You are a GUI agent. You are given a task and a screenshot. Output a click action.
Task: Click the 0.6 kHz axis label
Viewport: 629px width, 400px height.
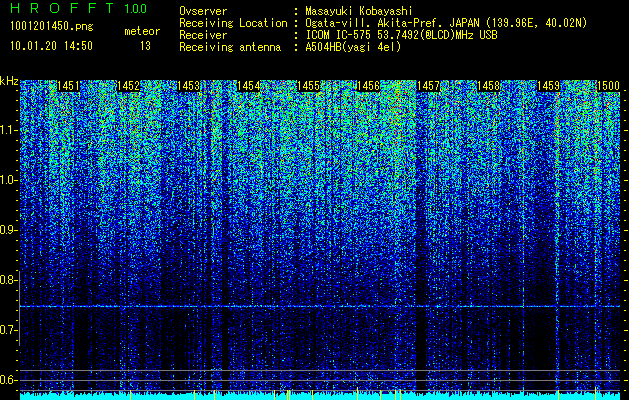coord(9,380)
